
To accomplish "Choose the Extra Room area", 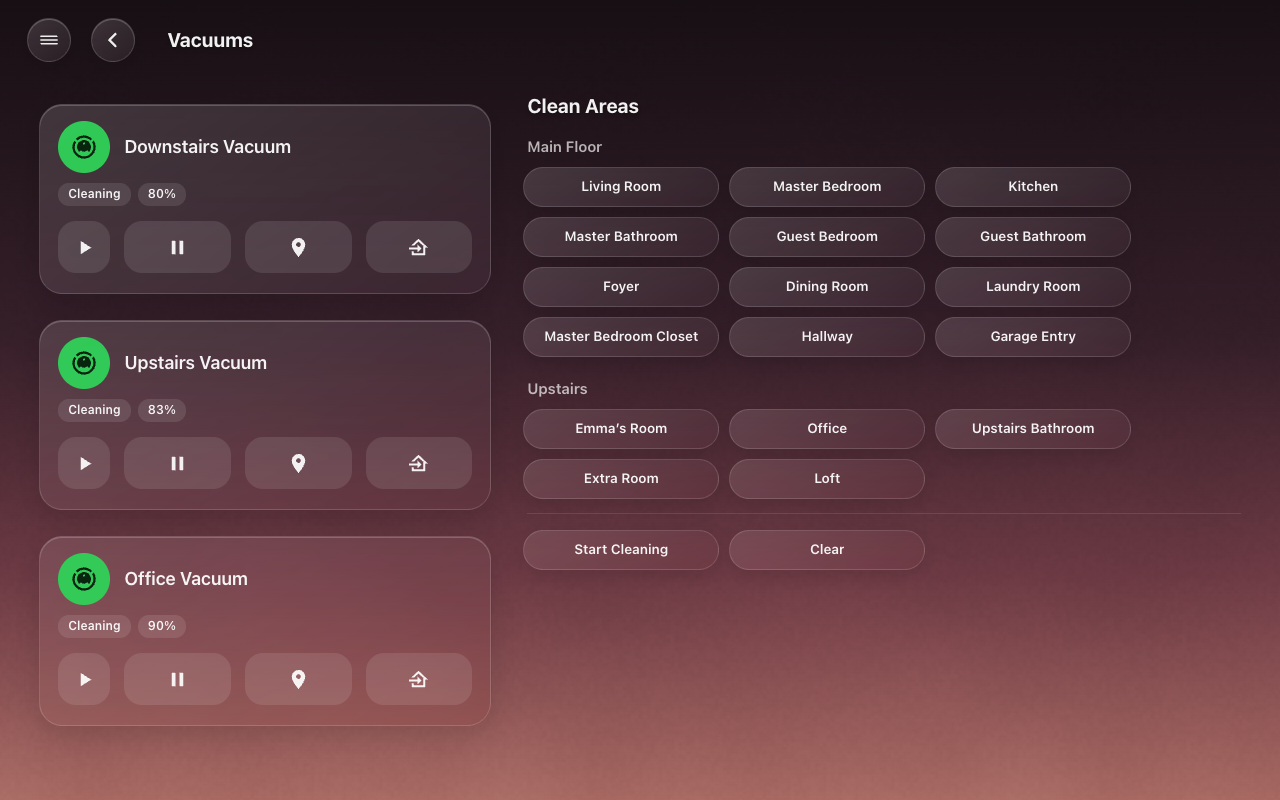I will [x=621, y=479].
